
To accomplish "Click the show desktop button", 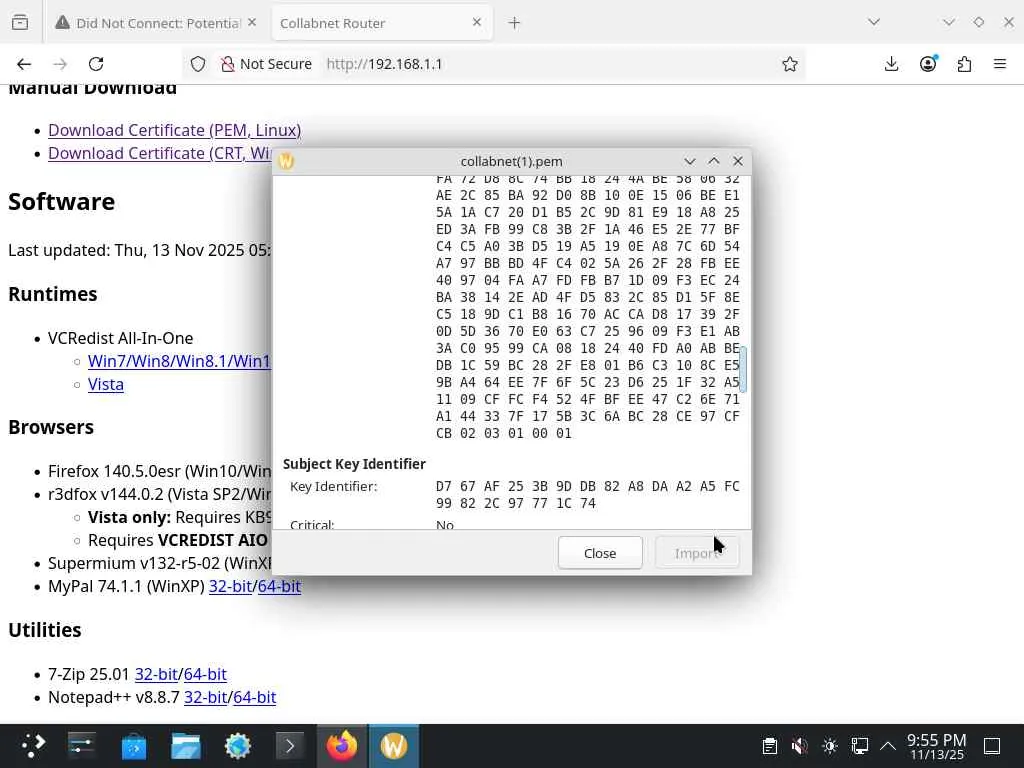I will click(992, 746).
